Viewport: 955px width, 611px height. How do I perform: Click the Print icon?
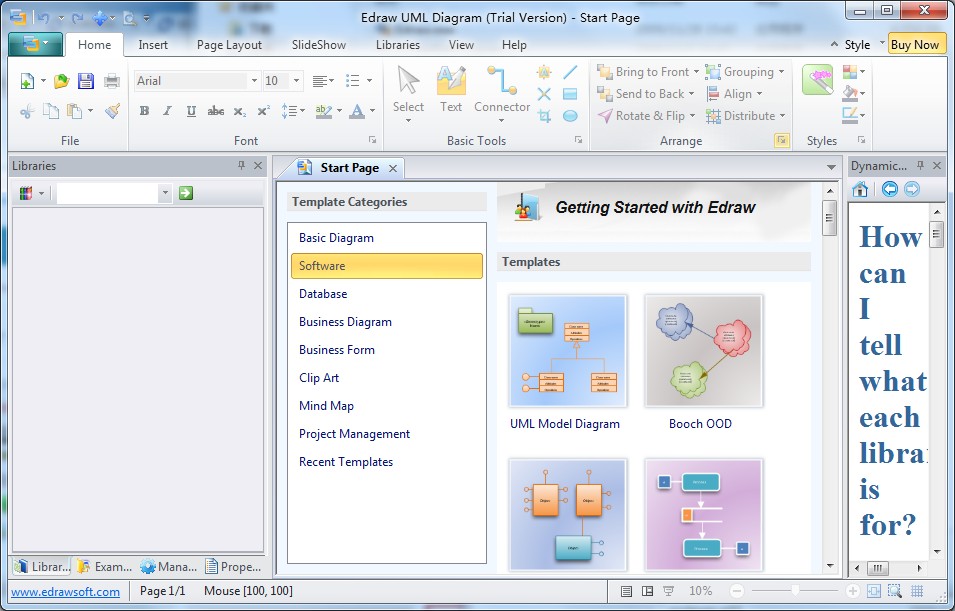[x=112, y=81]
